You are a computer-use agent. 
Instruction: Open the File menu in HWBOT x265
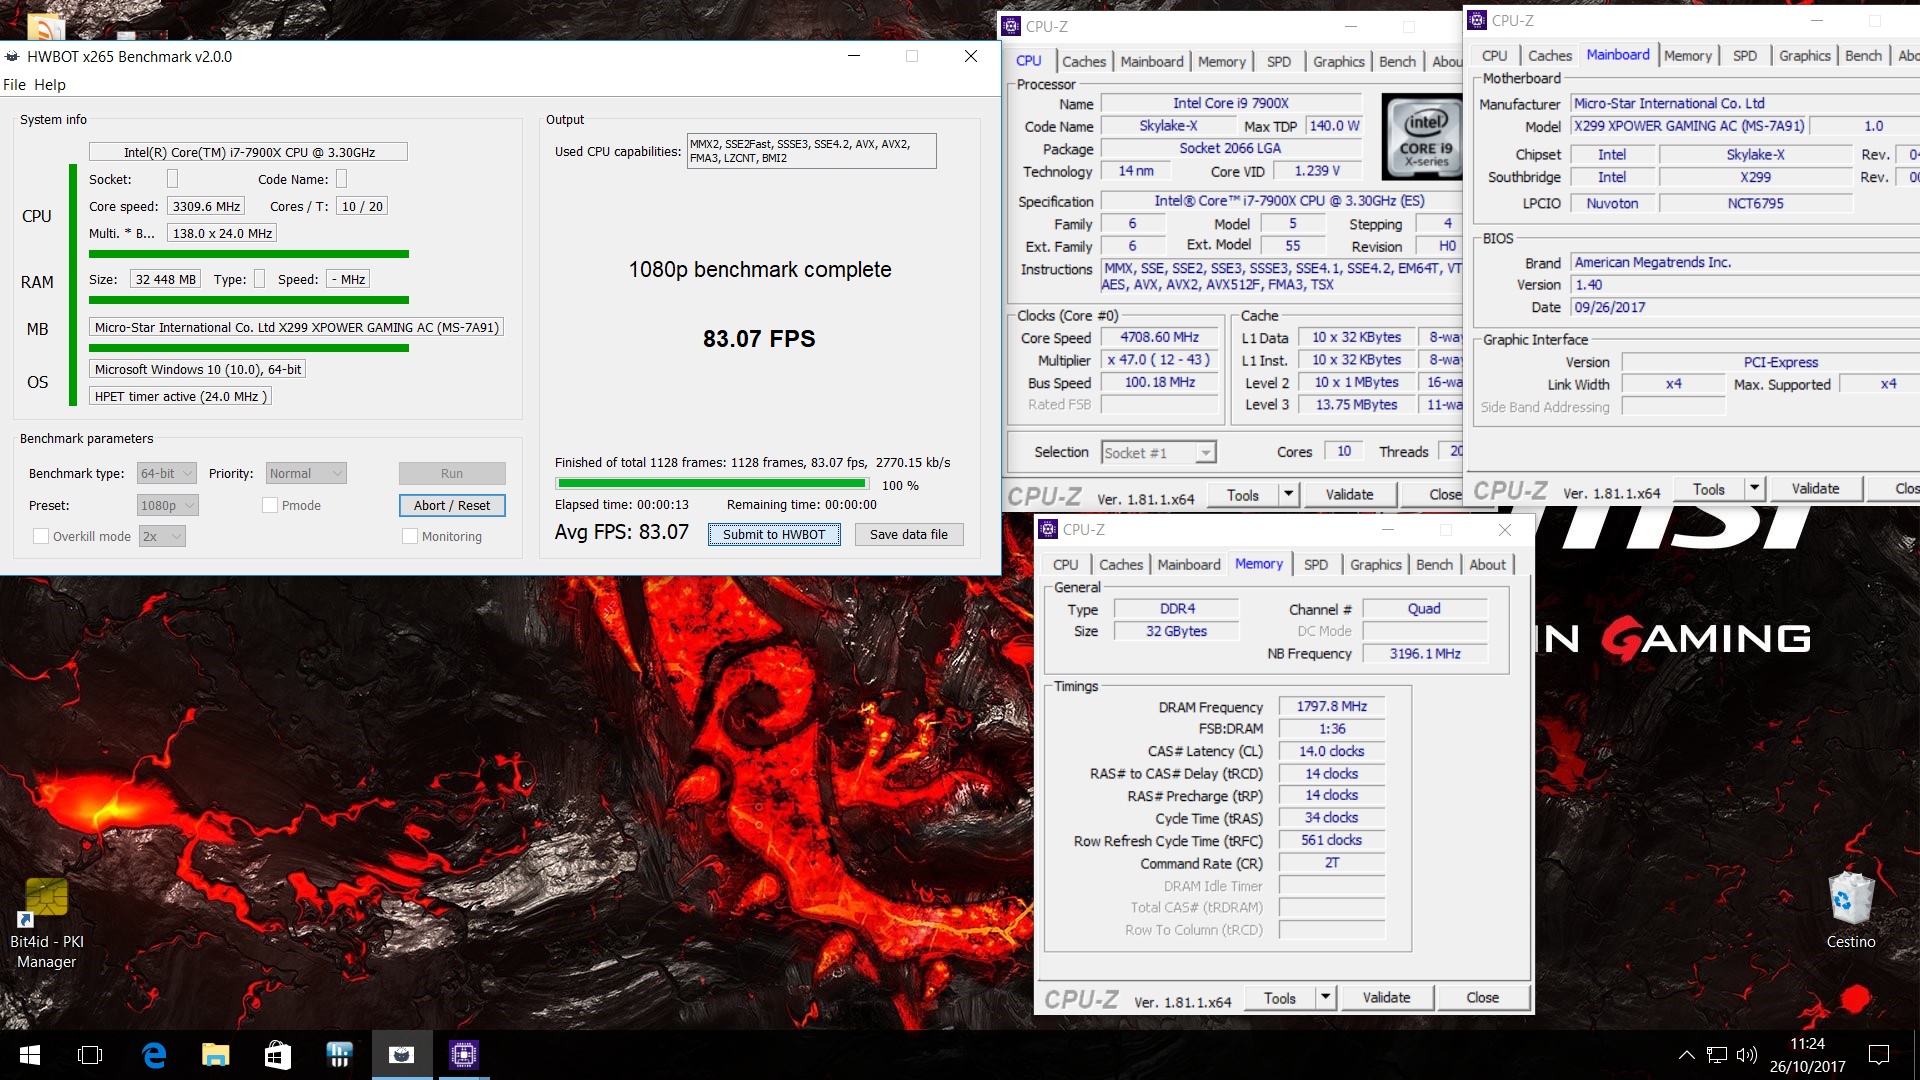(x=14, y=85)
